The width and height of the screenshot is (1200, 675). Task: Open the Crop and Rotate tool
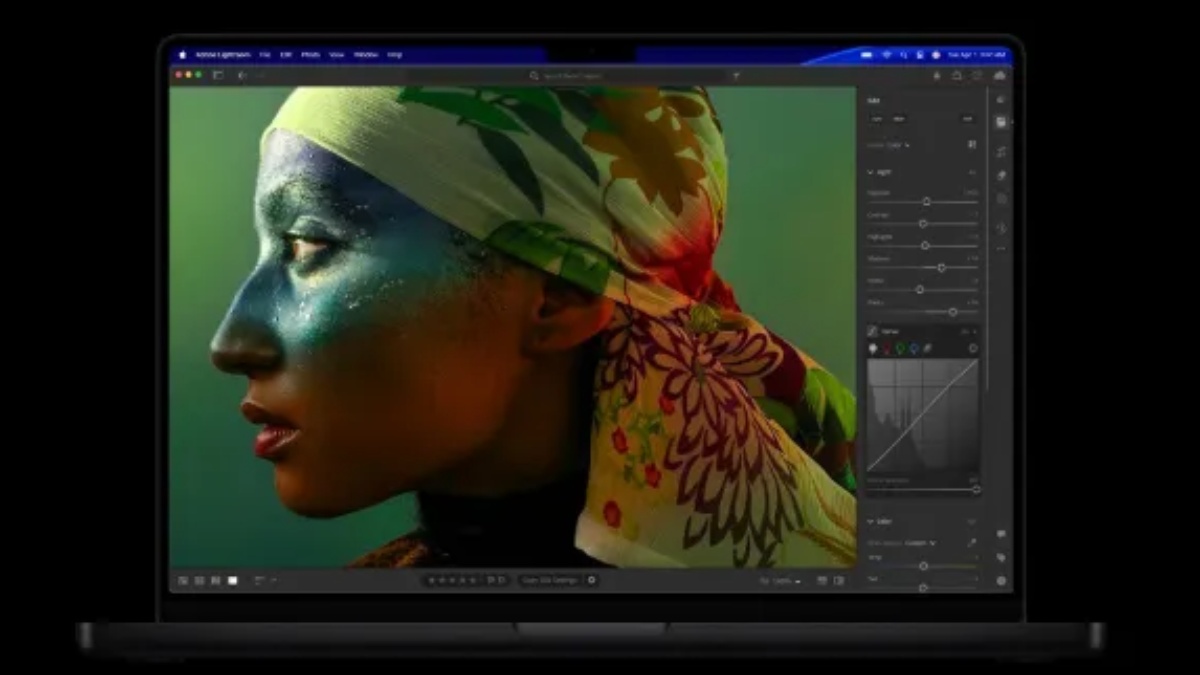click(1001, 151)
